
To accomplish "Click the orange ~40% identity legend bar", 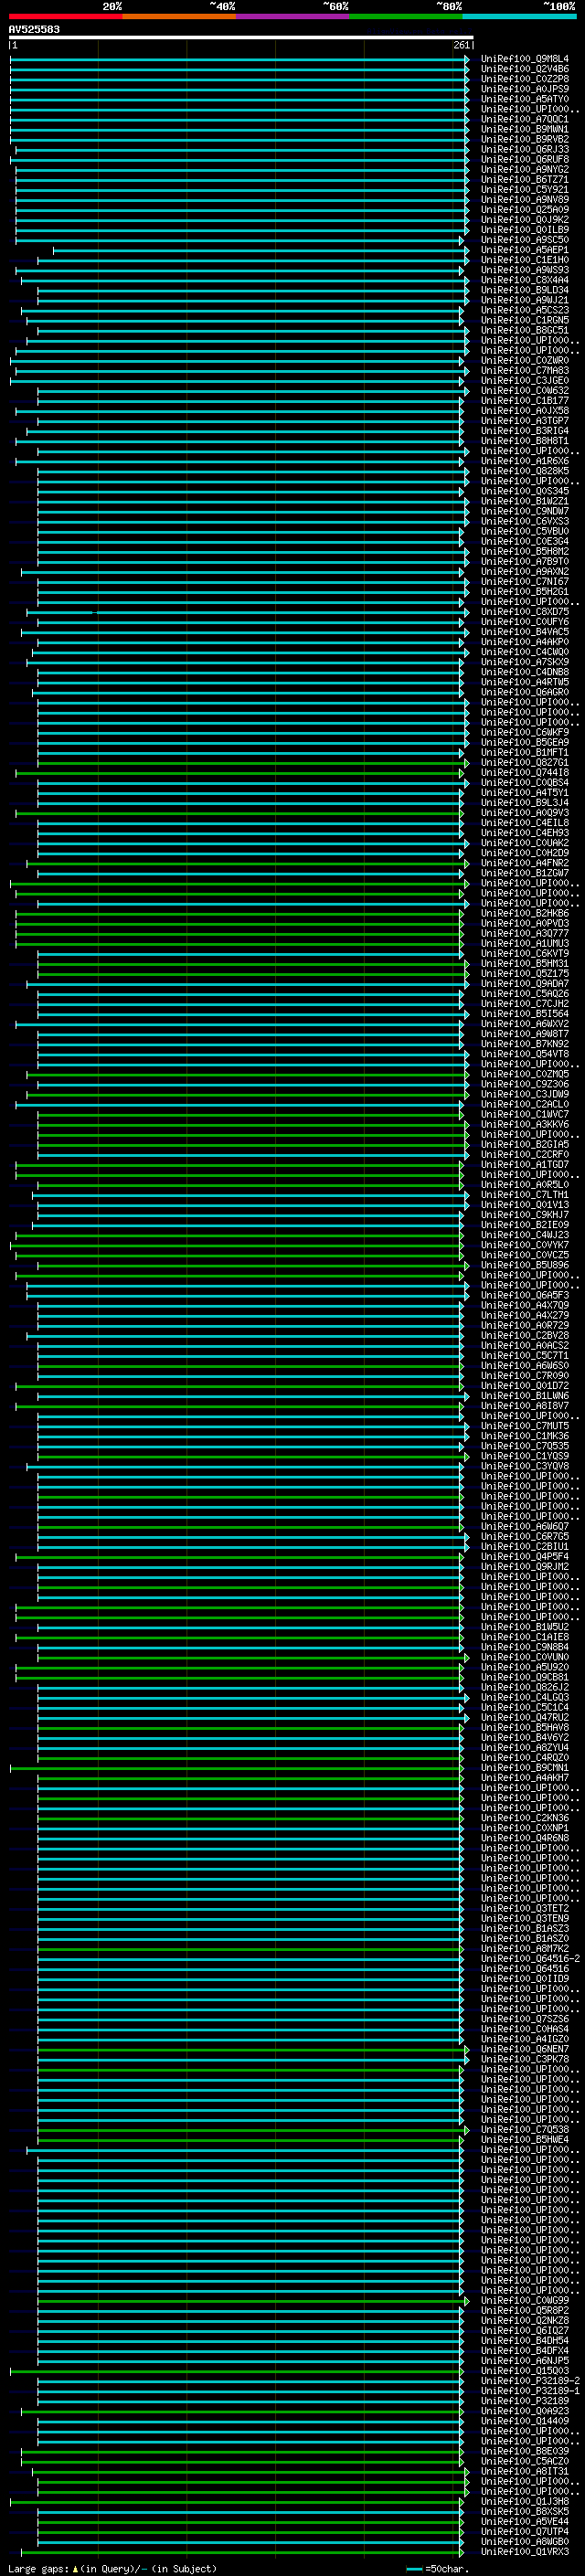I will coord(178,17).
